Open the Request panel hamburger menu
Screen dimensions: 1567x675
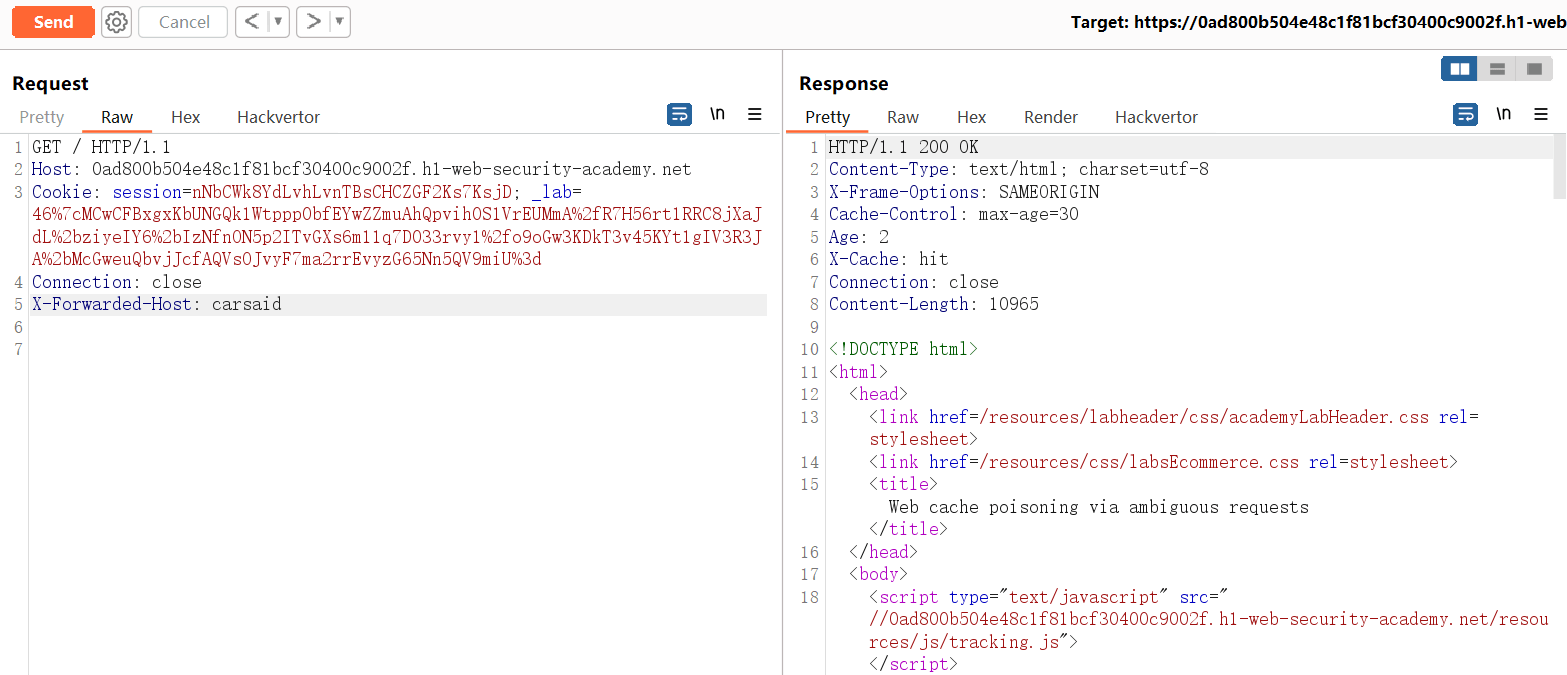tap(755, 115)
